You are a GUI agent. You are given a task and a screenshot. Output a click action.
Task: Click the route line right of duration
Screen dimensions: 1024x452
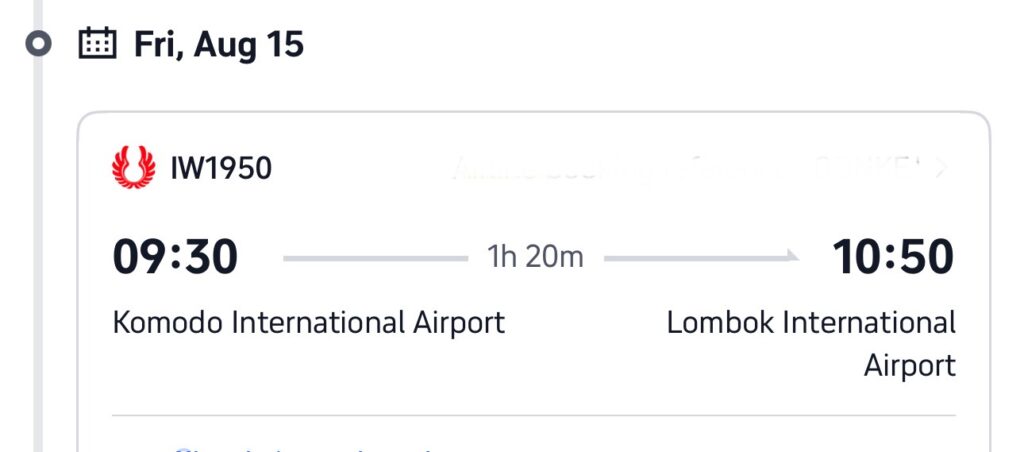pyautogui.click(x=701, y=259)
